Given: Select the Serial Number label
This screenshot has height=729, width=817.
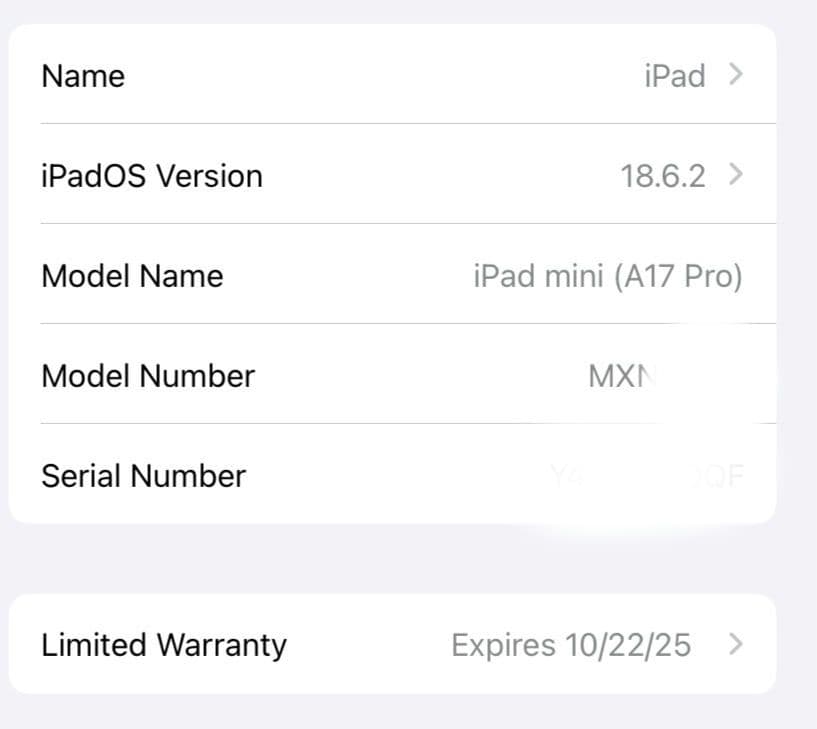Looking at the screenshot, I should tap(142, 475).
